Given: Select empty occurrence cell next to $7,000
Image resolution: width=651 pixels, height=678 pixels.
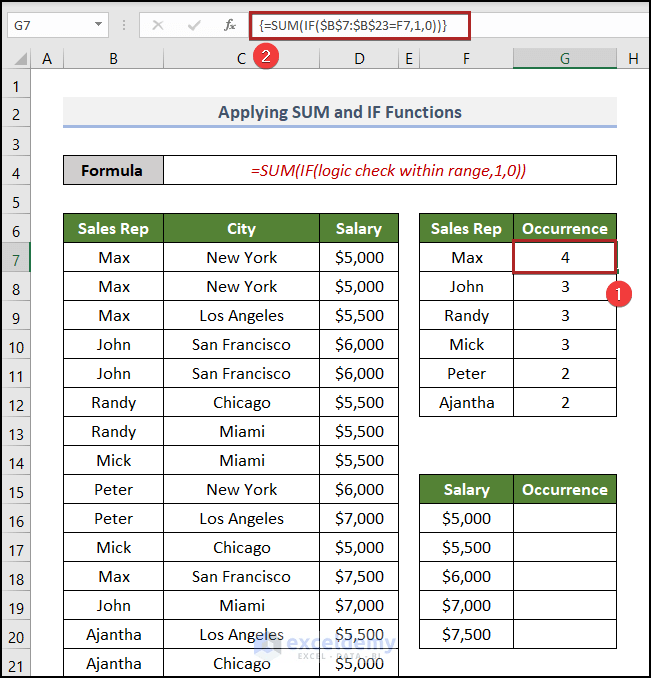Looking at the screenshot, I should (x=565, y=605).
